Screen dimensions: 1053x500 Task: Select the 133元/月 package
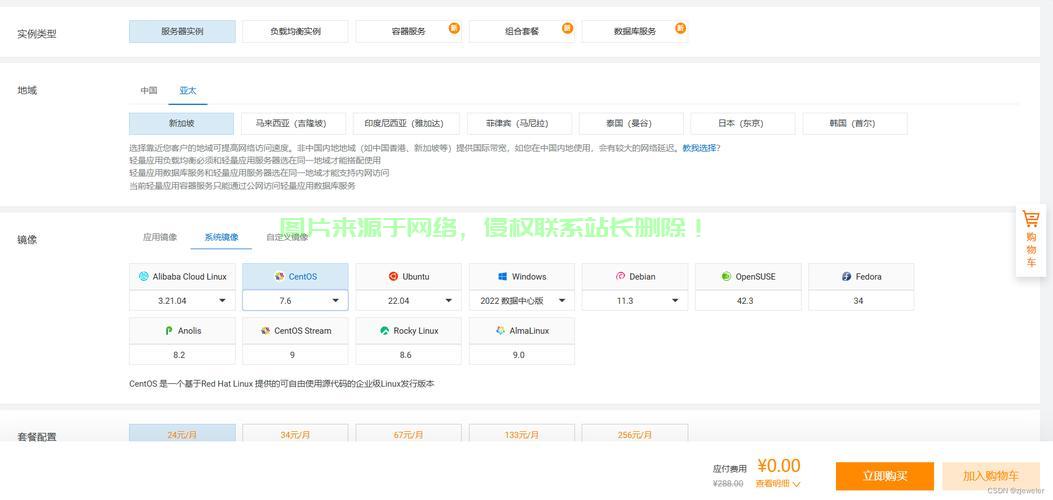pos(522,434)
